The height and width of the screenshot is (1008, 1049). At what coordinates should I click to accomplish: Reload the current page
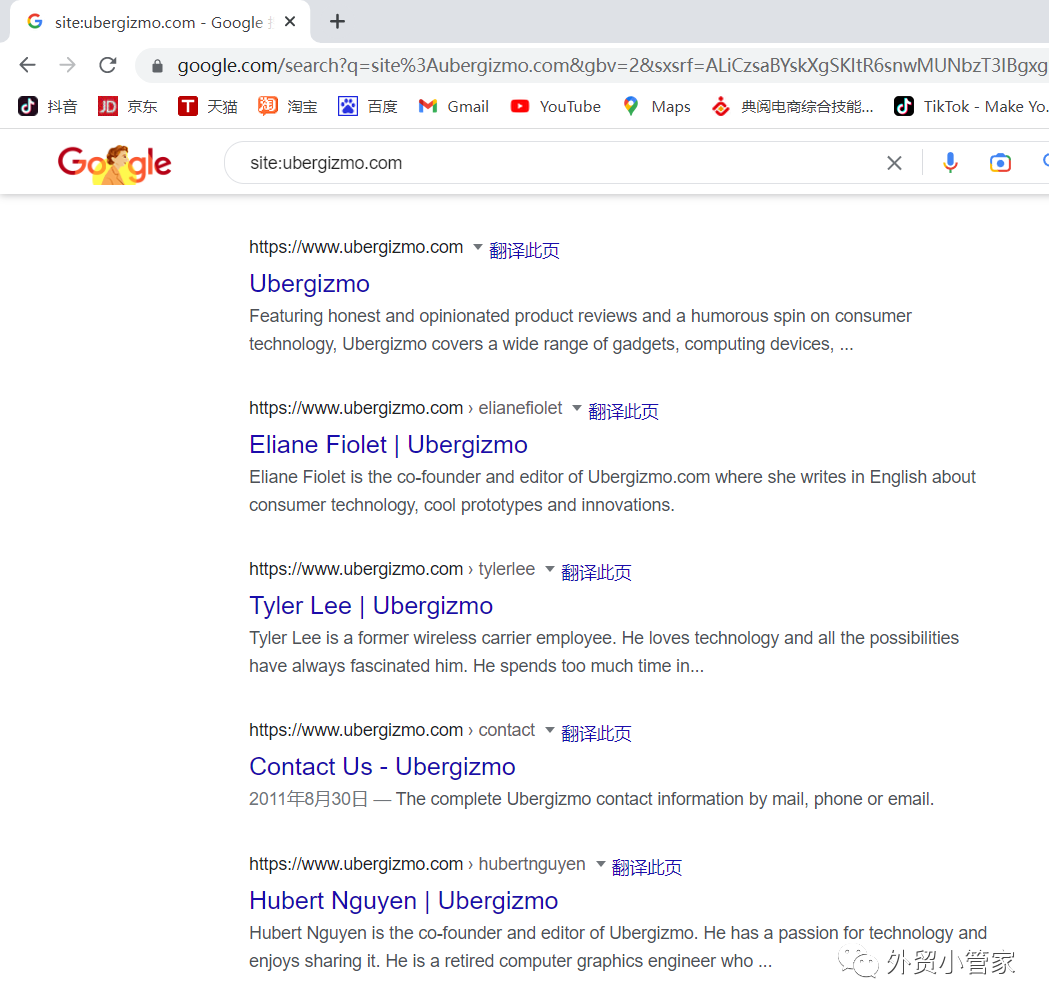[108, 65]
